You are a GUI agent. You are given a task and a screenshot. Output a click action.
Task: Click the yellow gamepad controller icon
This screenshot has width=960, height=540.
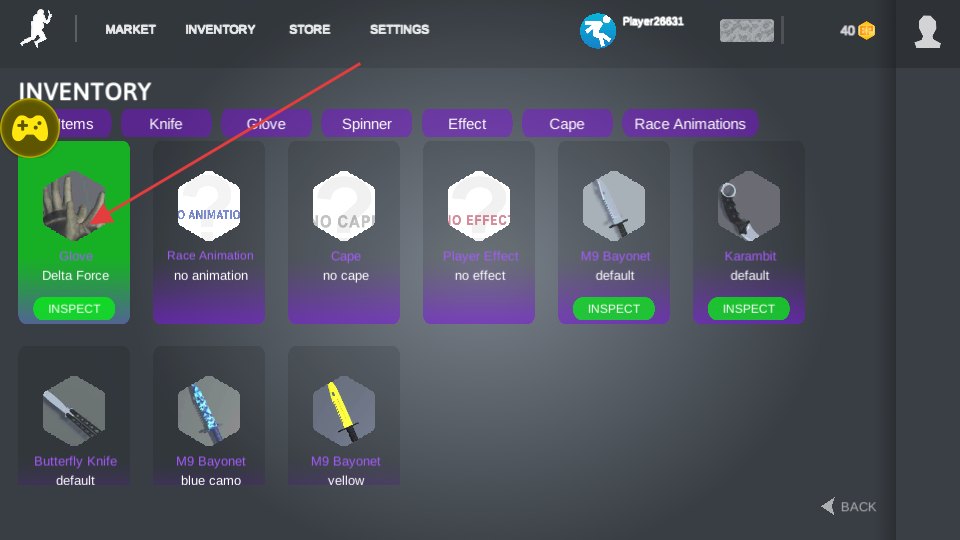[30, 128]
